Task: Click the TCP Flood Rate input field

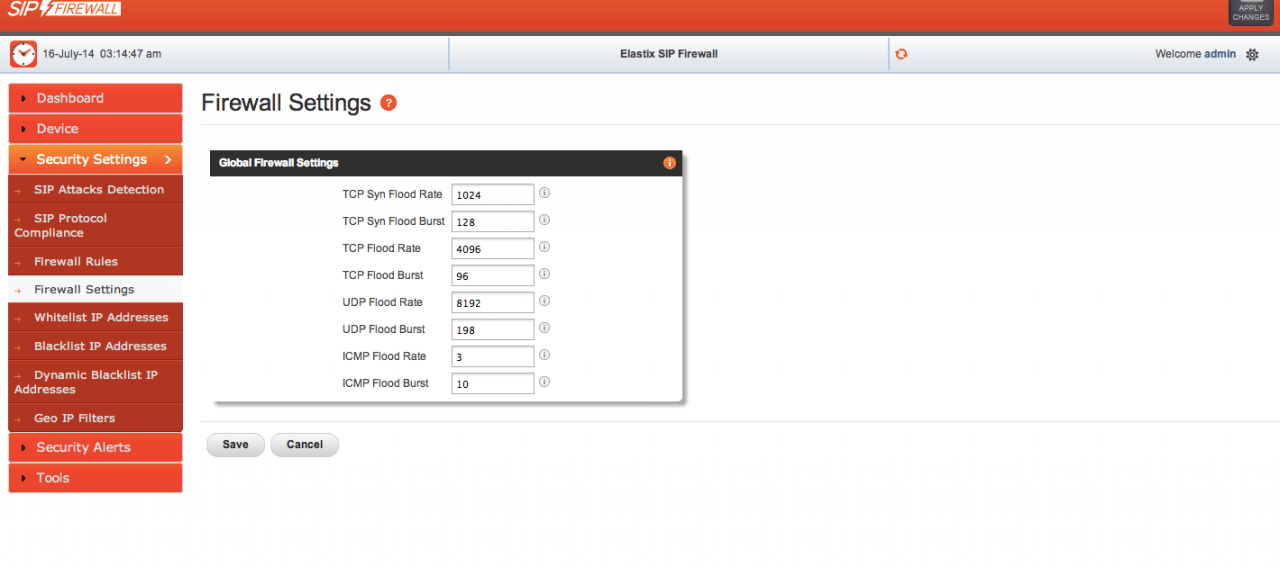Action: point(492,248)
